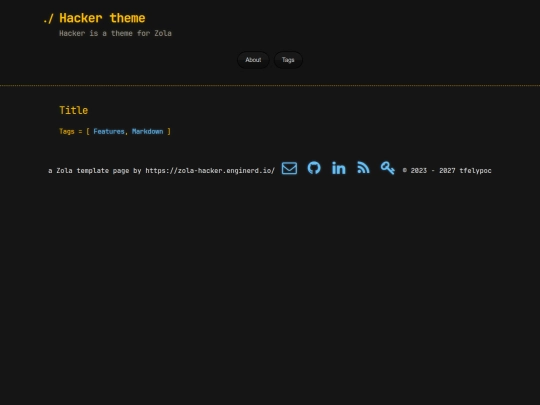Click the key icon in the footer

[x=388, y=168]
